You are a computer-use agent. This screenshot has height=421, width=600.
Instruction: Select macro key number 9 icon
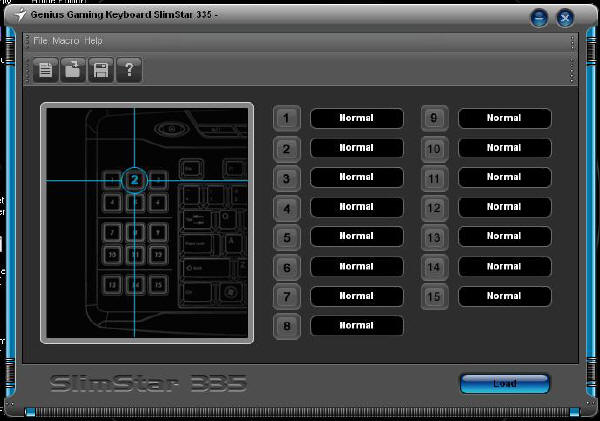(434, 119)
